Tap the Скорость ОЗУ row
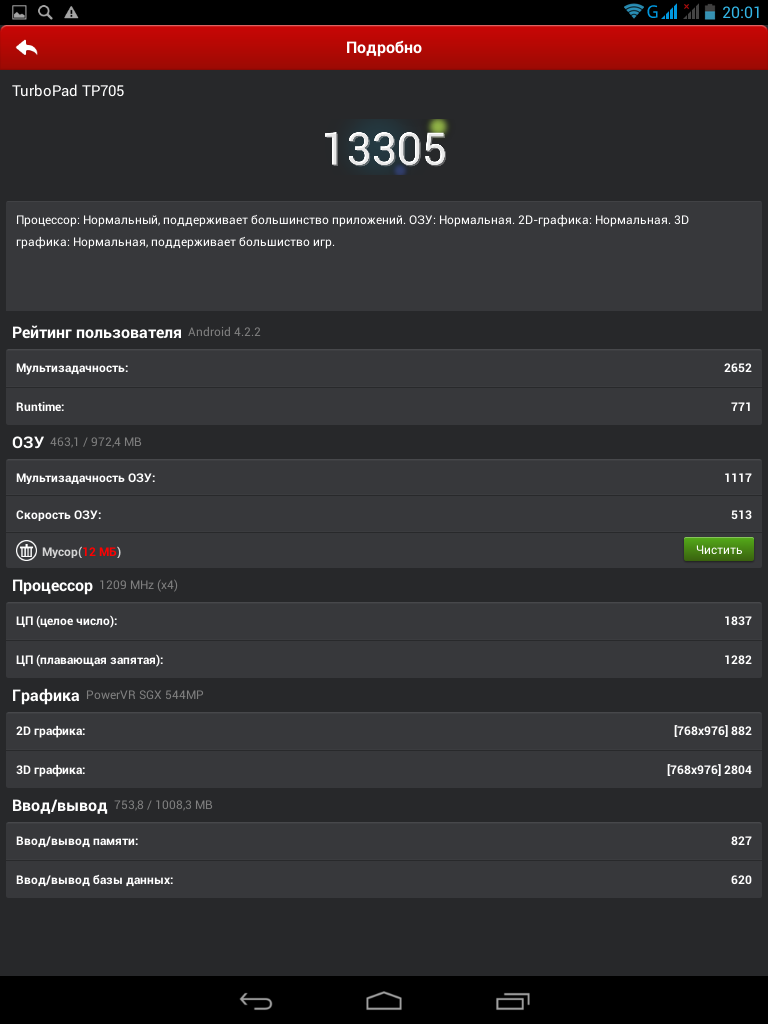 click(x=384, y=515)
